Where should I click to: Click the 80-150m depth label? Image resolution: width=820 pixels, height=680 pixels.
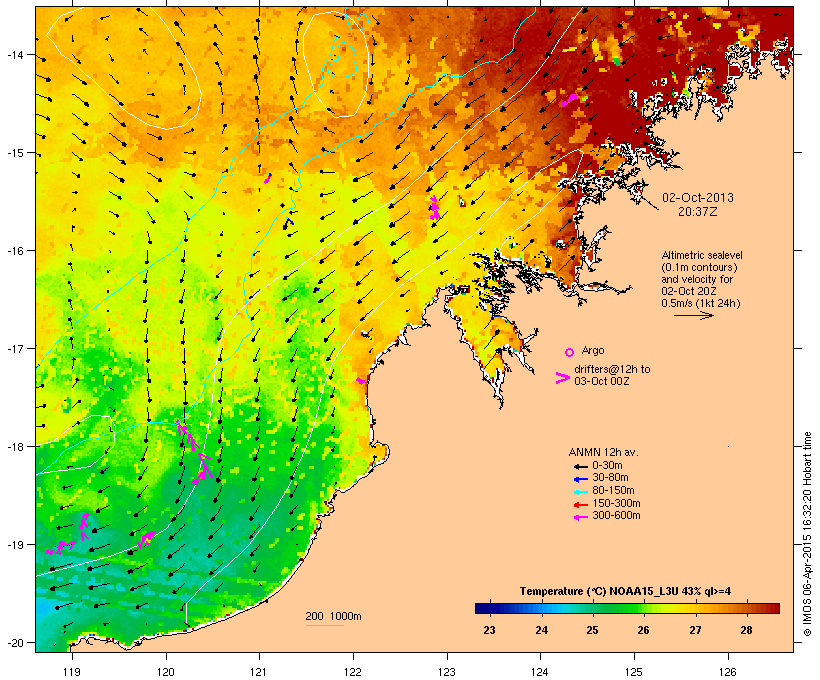pos(613,491)
